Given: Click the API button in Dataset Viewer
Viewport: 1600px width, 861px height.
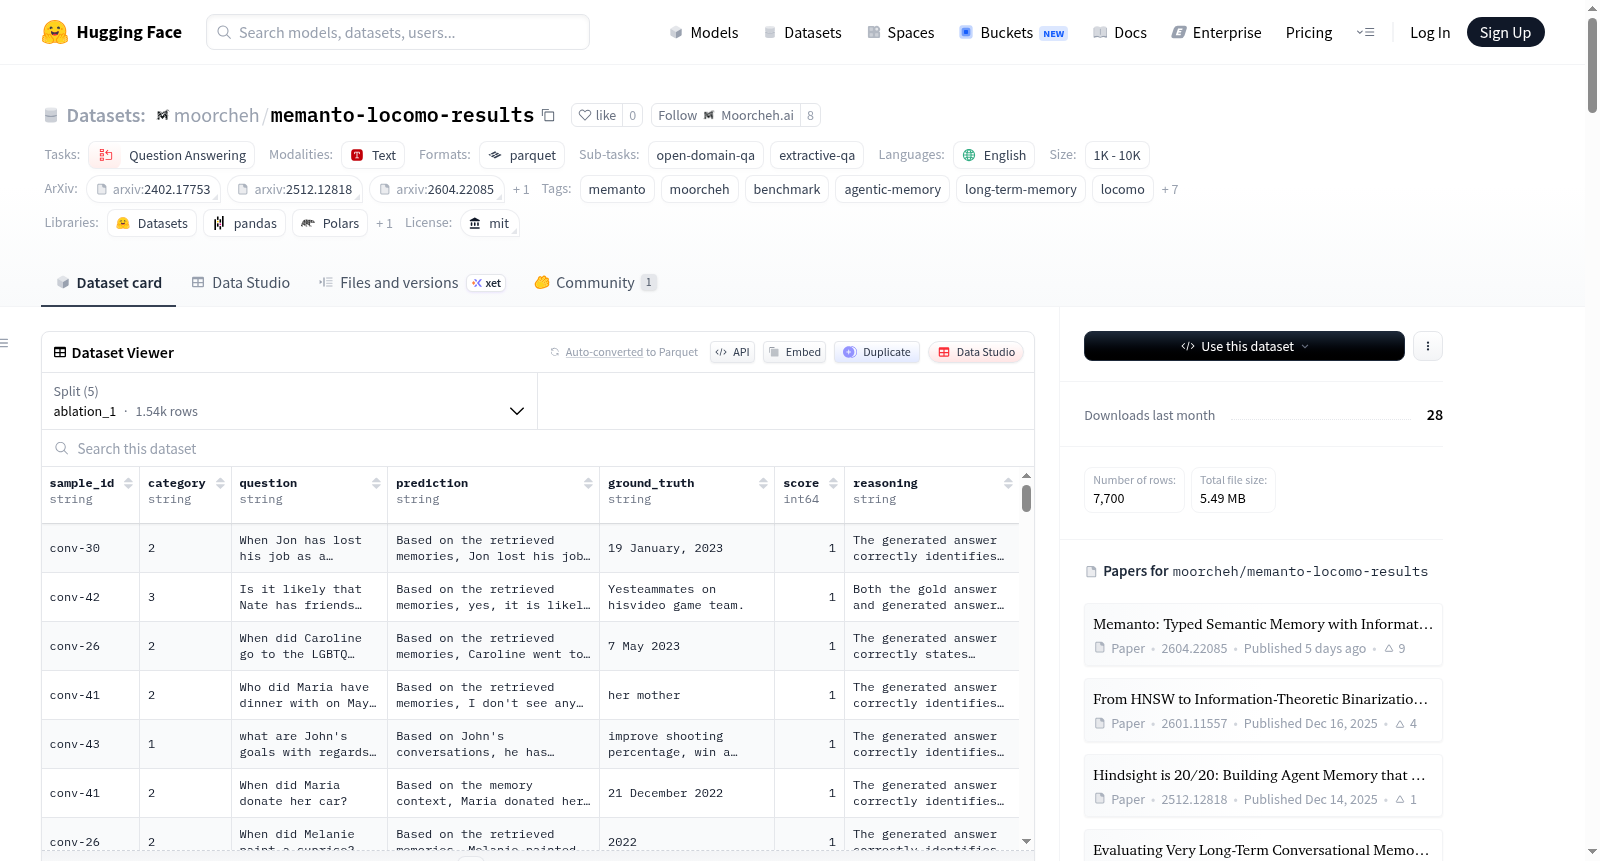Looking at the screenshot, I should coord(733,352).
